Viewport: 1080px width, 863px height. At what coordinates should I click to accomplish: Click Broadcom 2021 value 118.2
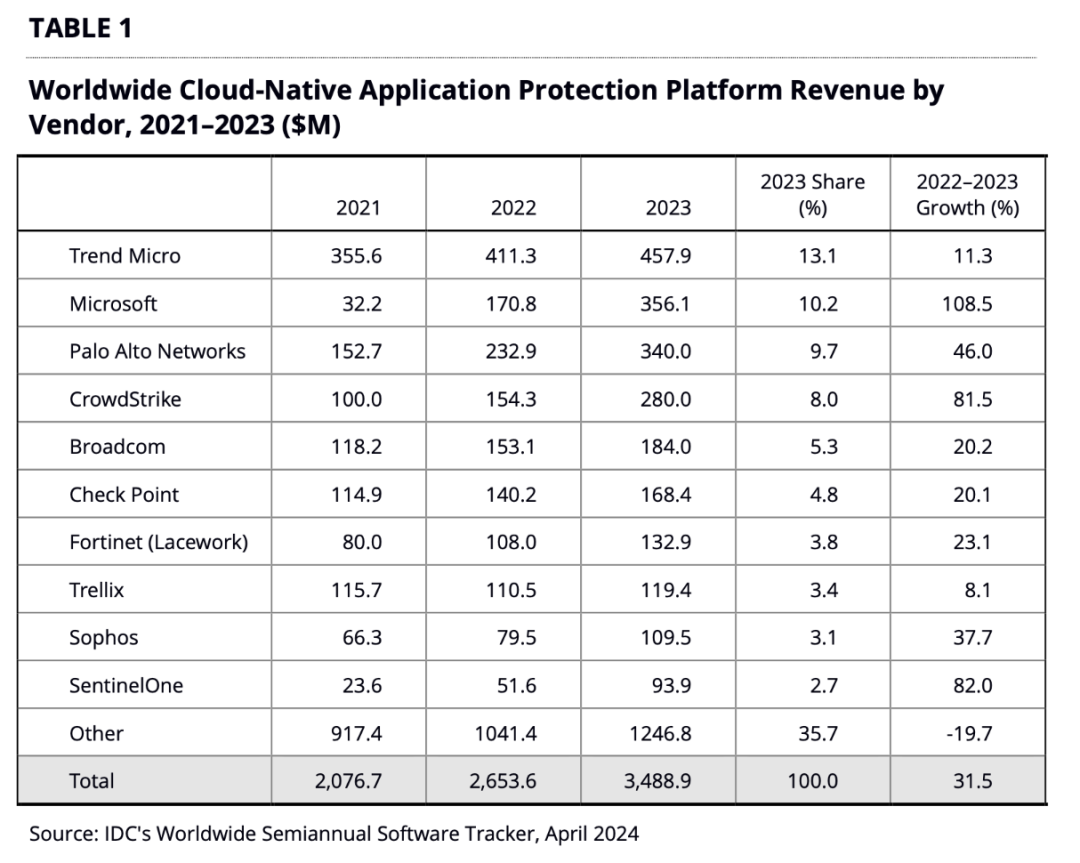click(x=356, y=446)
